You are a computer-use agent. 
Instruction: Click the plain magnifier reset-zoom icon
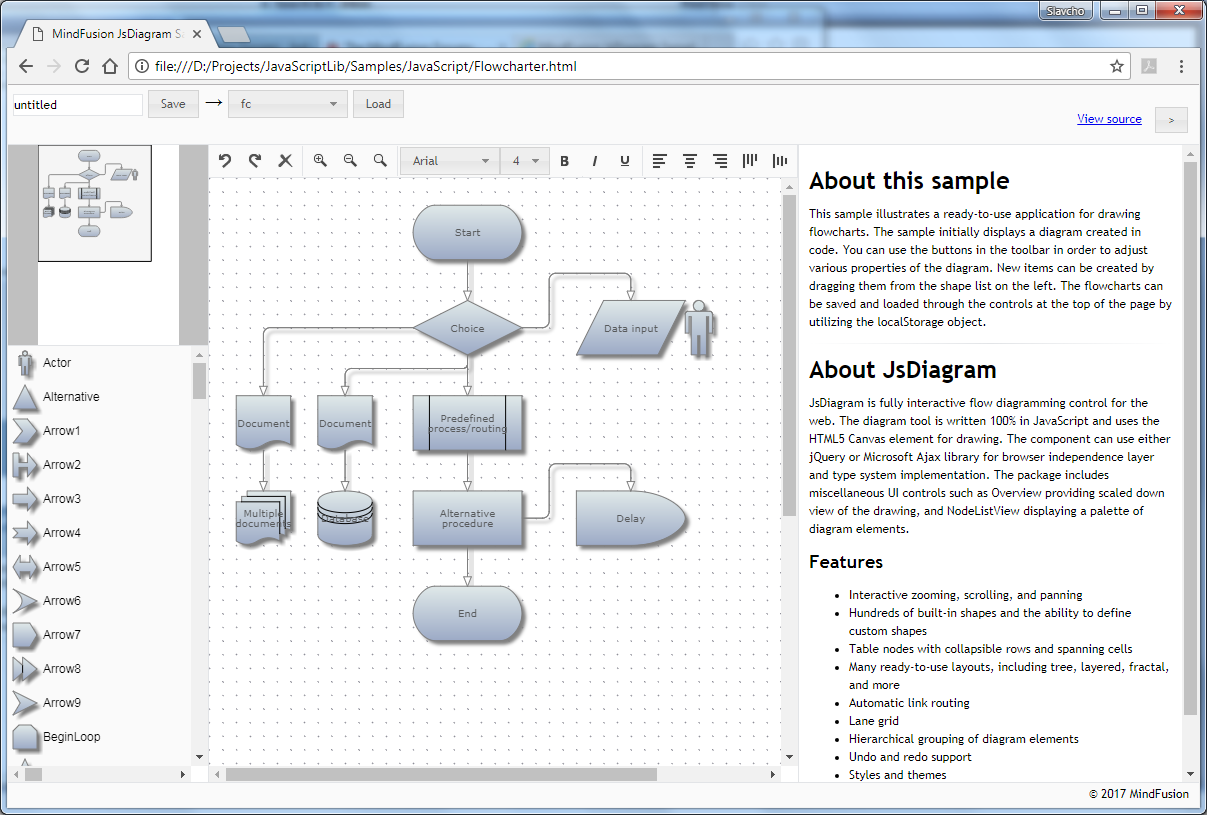[380, 160]
